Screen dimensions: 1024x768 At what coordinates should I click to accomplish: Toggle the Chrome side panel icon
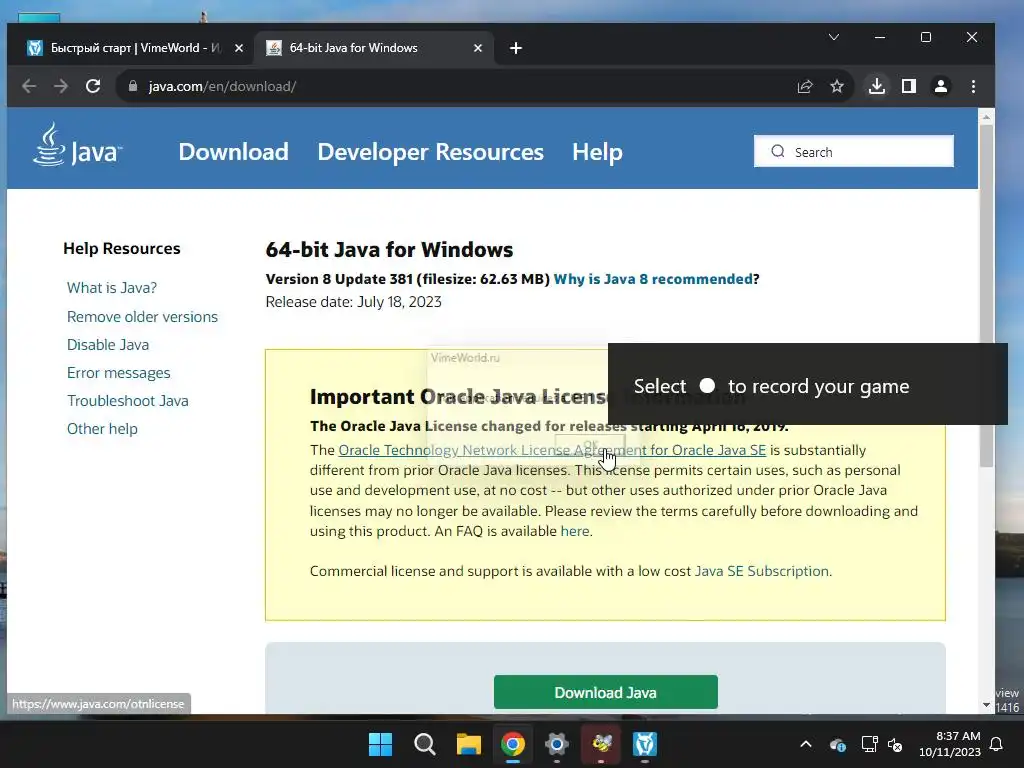[908, 86]
